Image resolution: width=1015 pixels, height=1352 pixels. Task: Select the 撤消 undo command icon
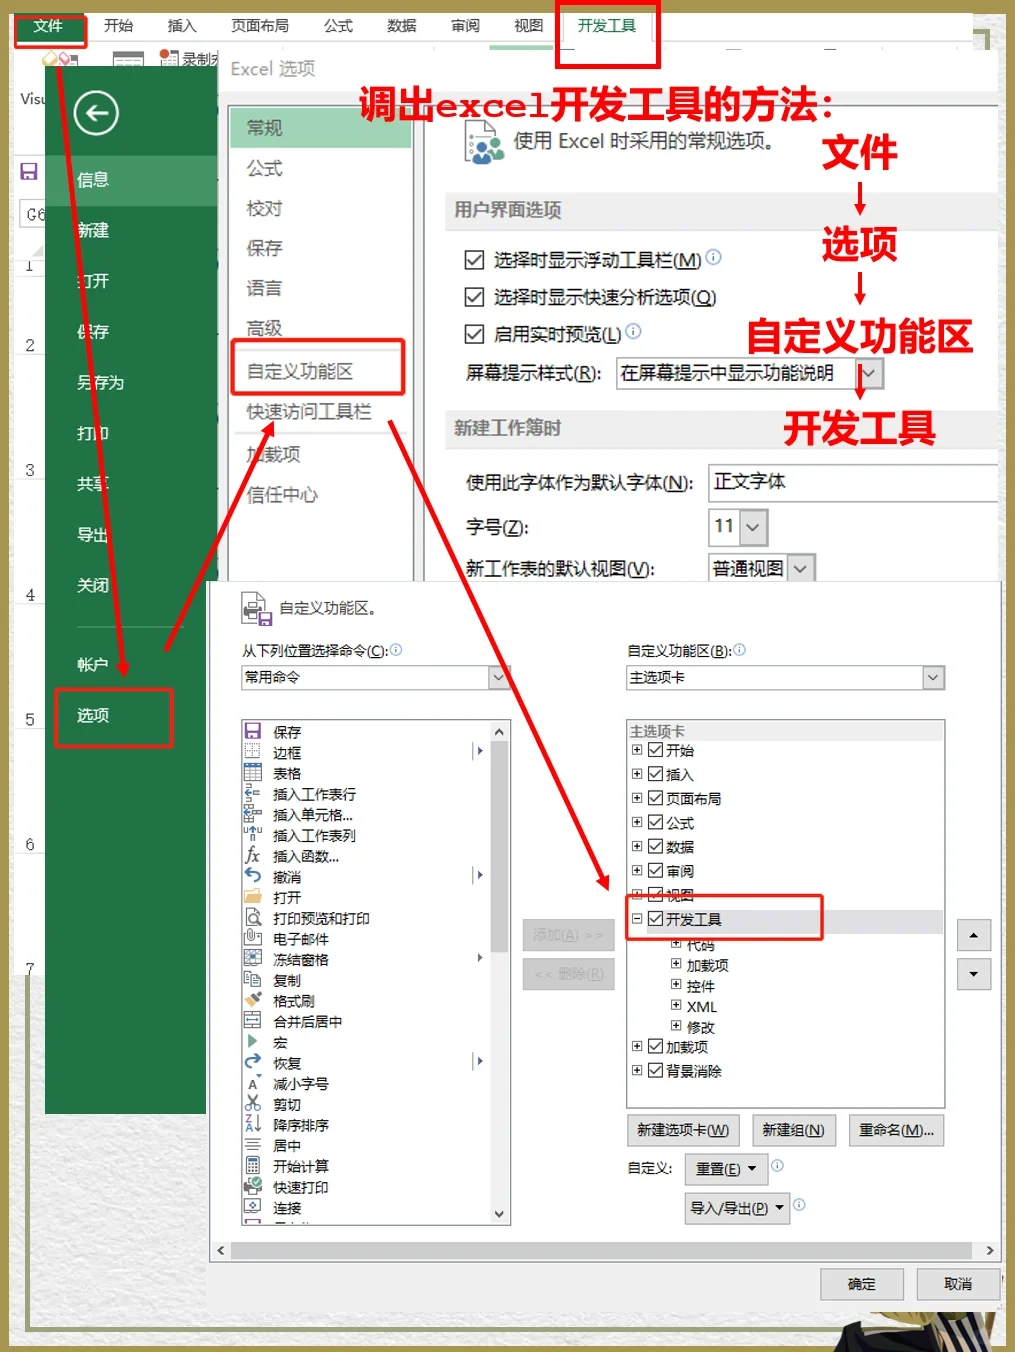click(253, 876)
